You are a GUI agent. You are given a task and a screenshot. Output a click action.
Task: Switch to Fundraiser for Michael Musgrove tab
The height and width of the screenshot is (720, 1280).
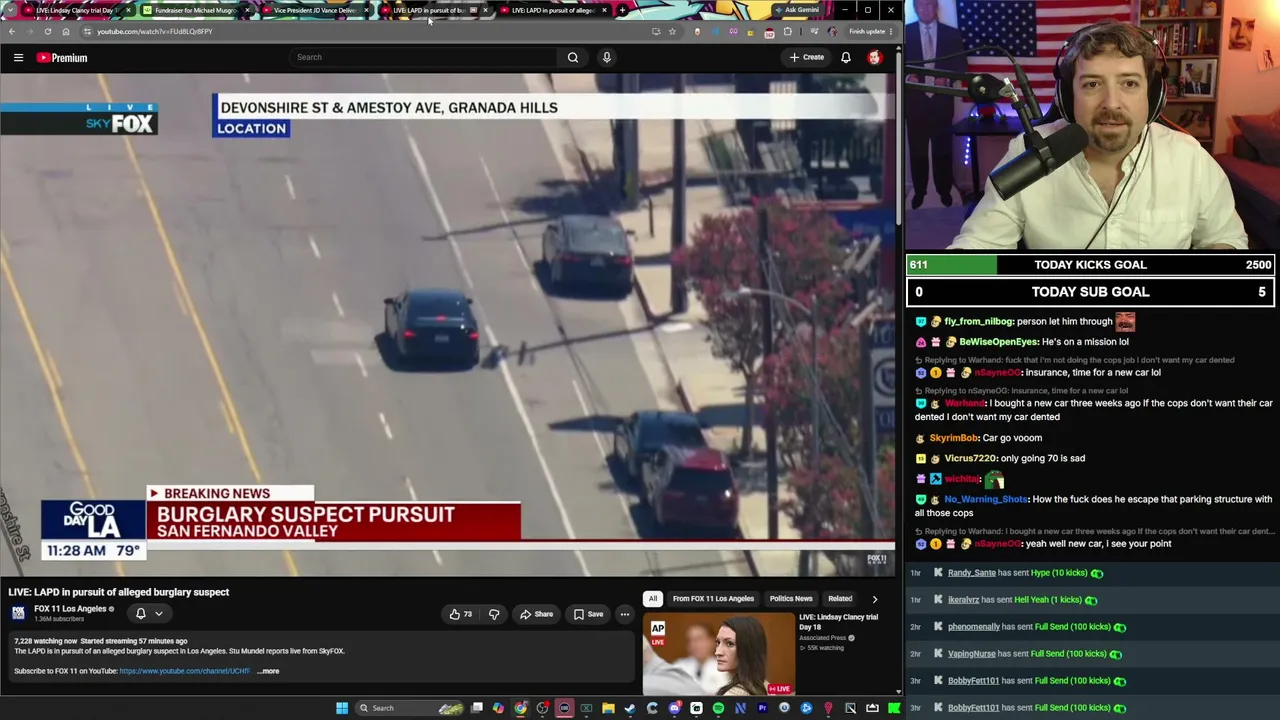tap(195, 10)
